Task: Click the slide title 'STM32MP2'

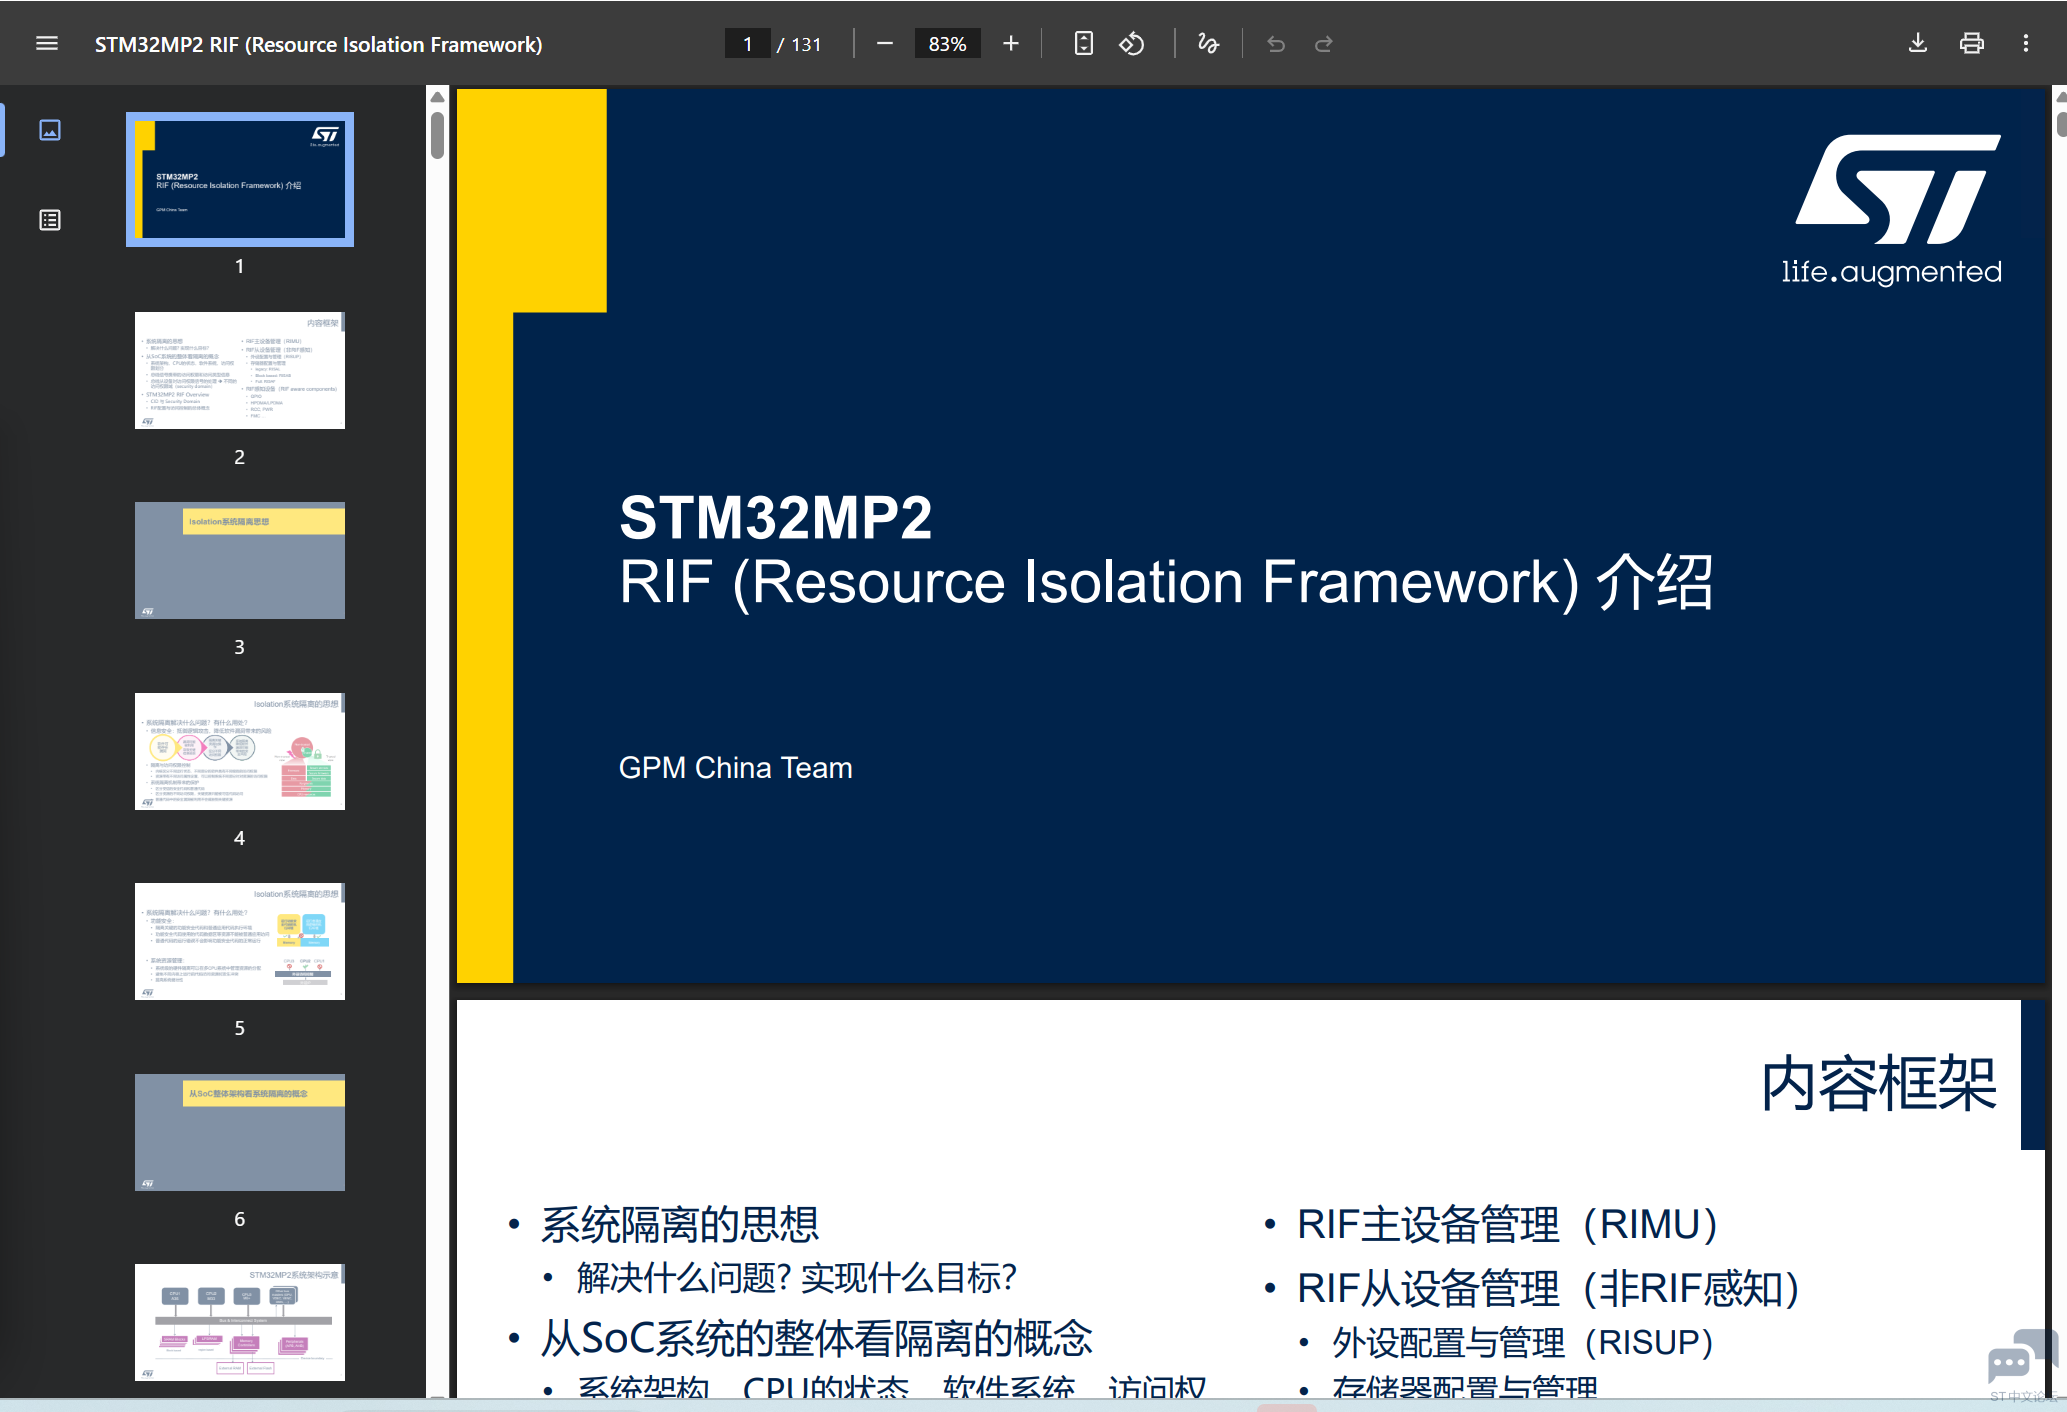Action: click(775, 518)
